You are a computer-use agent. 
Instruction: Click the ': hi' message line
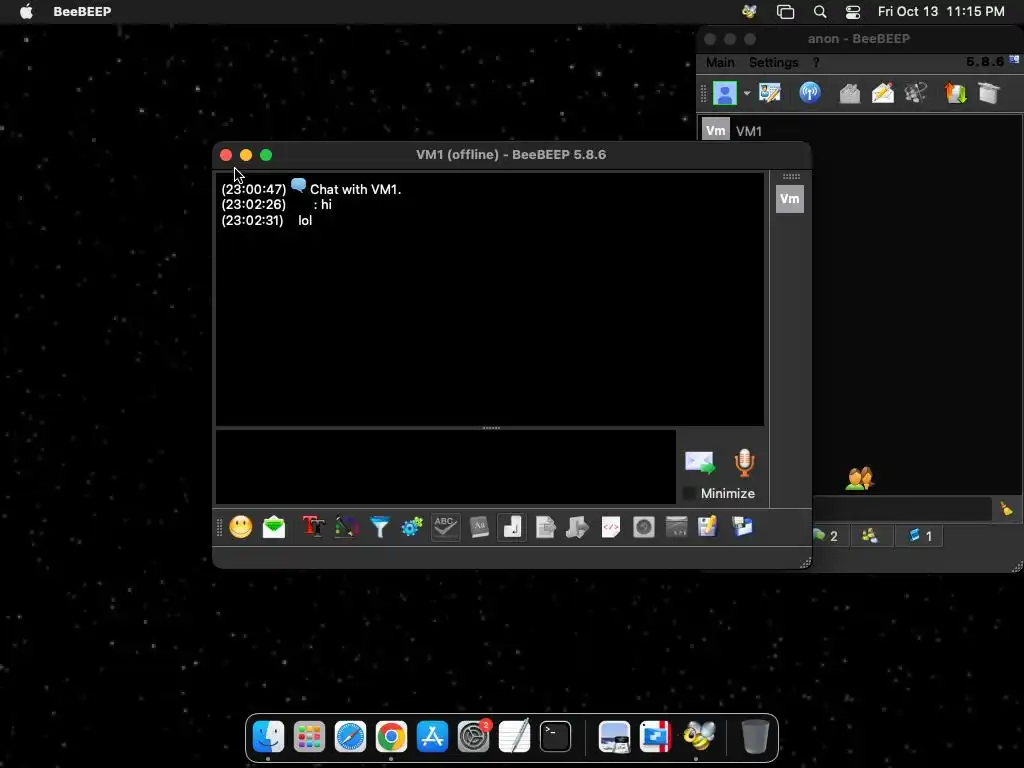click(323, 205)
